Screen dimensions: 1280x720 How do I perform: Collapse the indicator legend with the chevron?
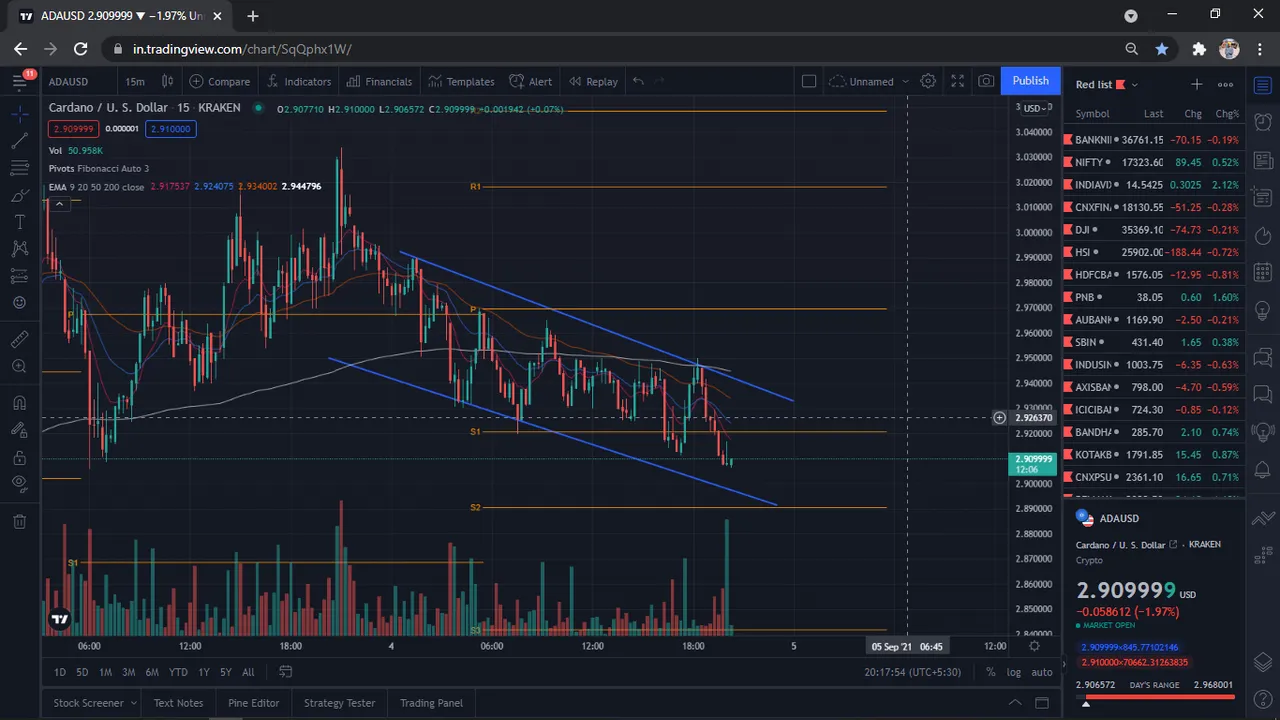coord(59,204)
